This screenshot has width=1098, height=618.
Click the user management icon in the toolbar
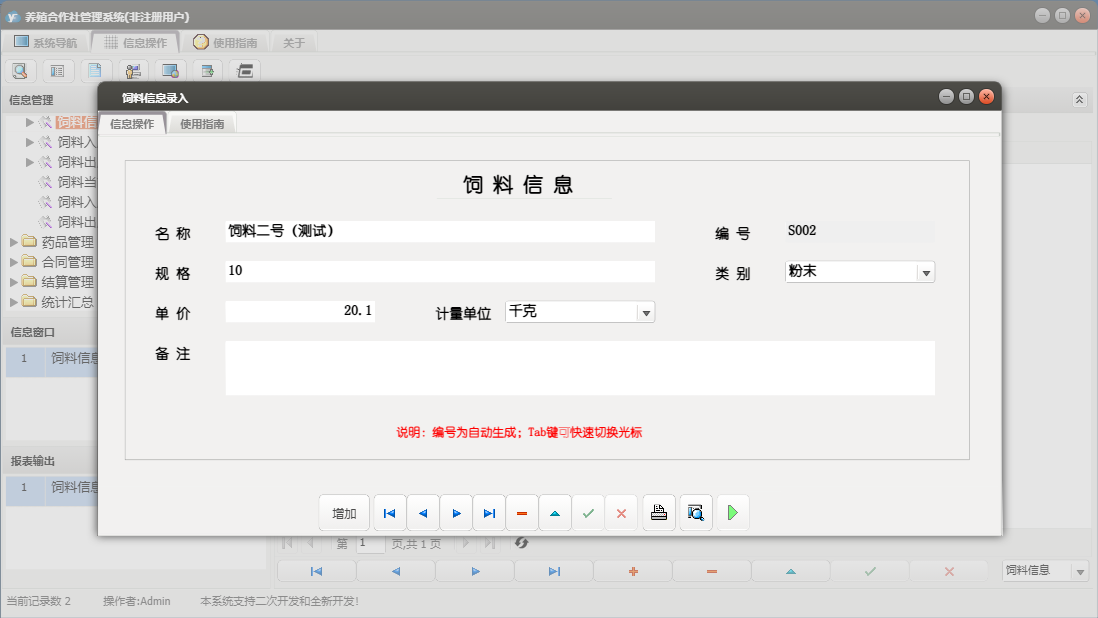coord(133,70)
